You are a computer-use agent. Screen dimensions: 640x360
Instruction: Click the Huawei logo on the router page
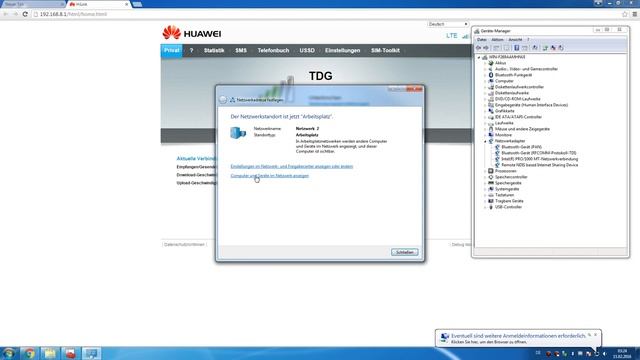point(191,33)
